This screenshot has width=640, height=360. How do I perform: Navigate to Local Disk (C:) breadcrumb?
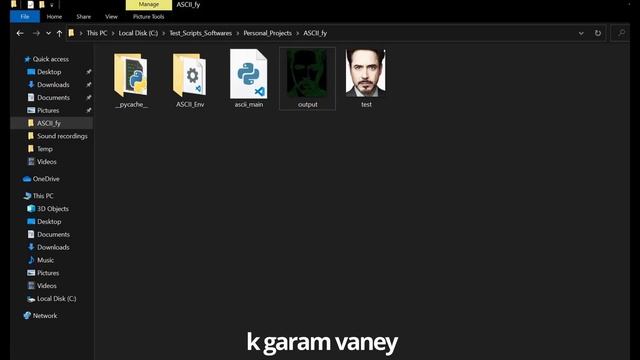pyautogui.click(x=138, y=33)
